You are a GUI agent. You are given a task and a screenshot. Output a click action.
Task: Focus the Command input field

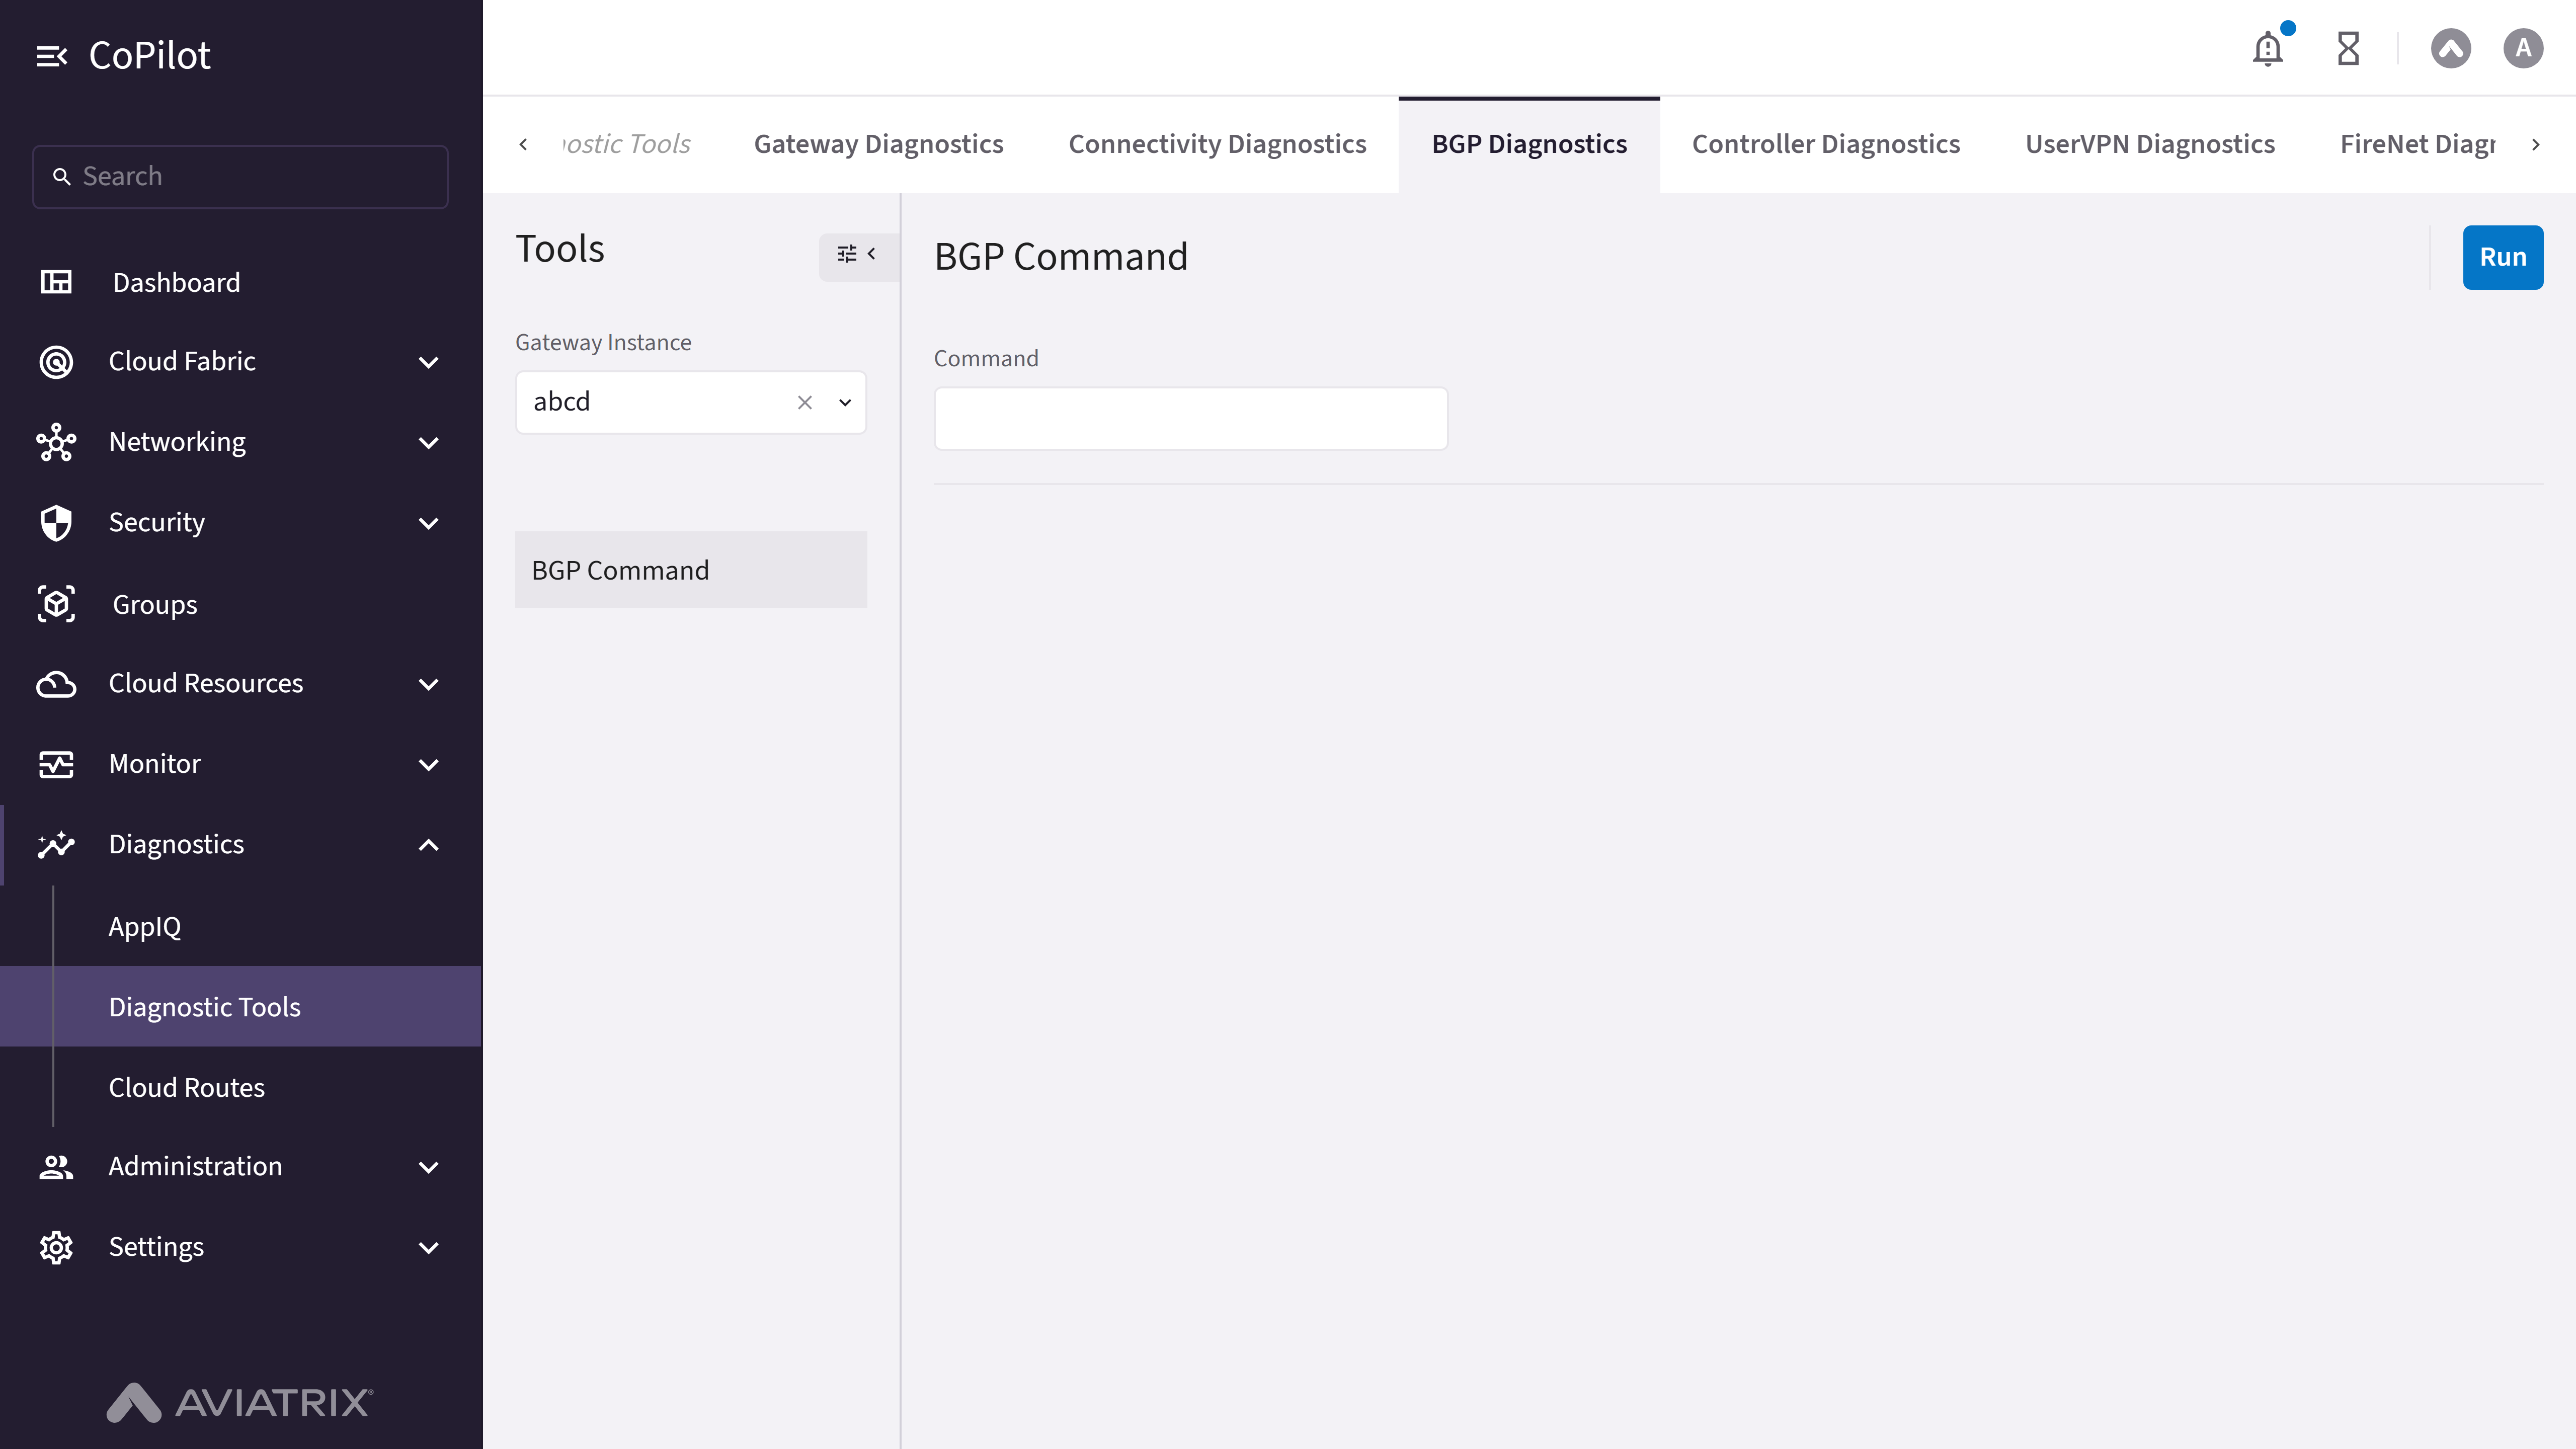tap(1190, 418)
